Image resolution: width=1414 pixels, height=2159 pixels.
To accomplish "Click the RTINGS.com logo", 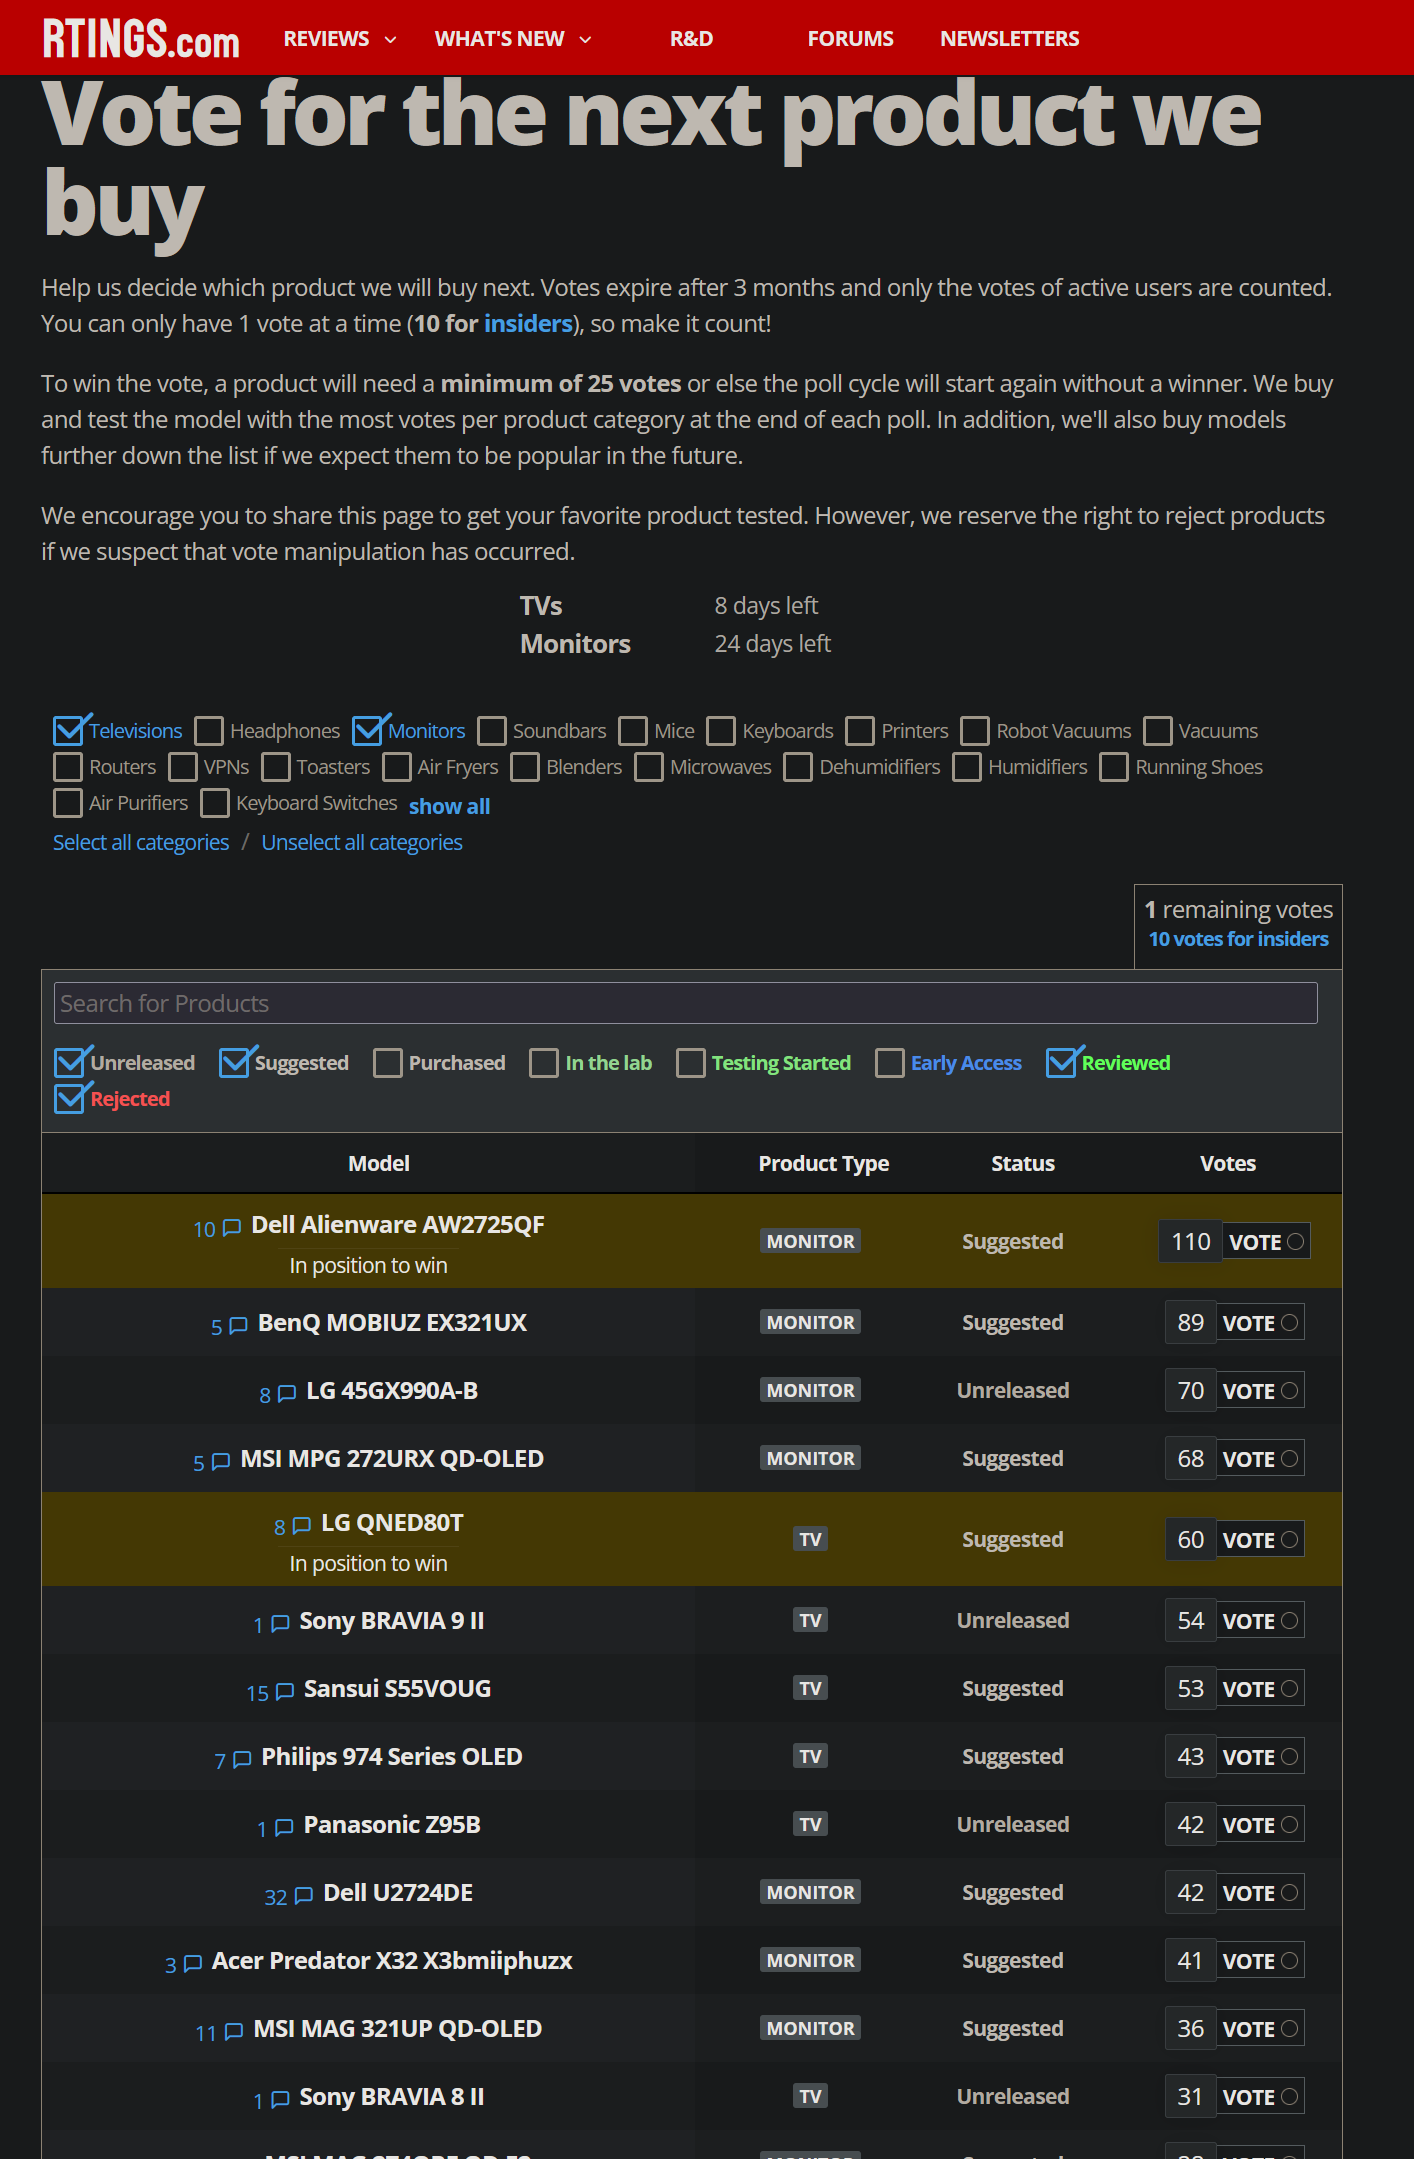I will point(140,38).
